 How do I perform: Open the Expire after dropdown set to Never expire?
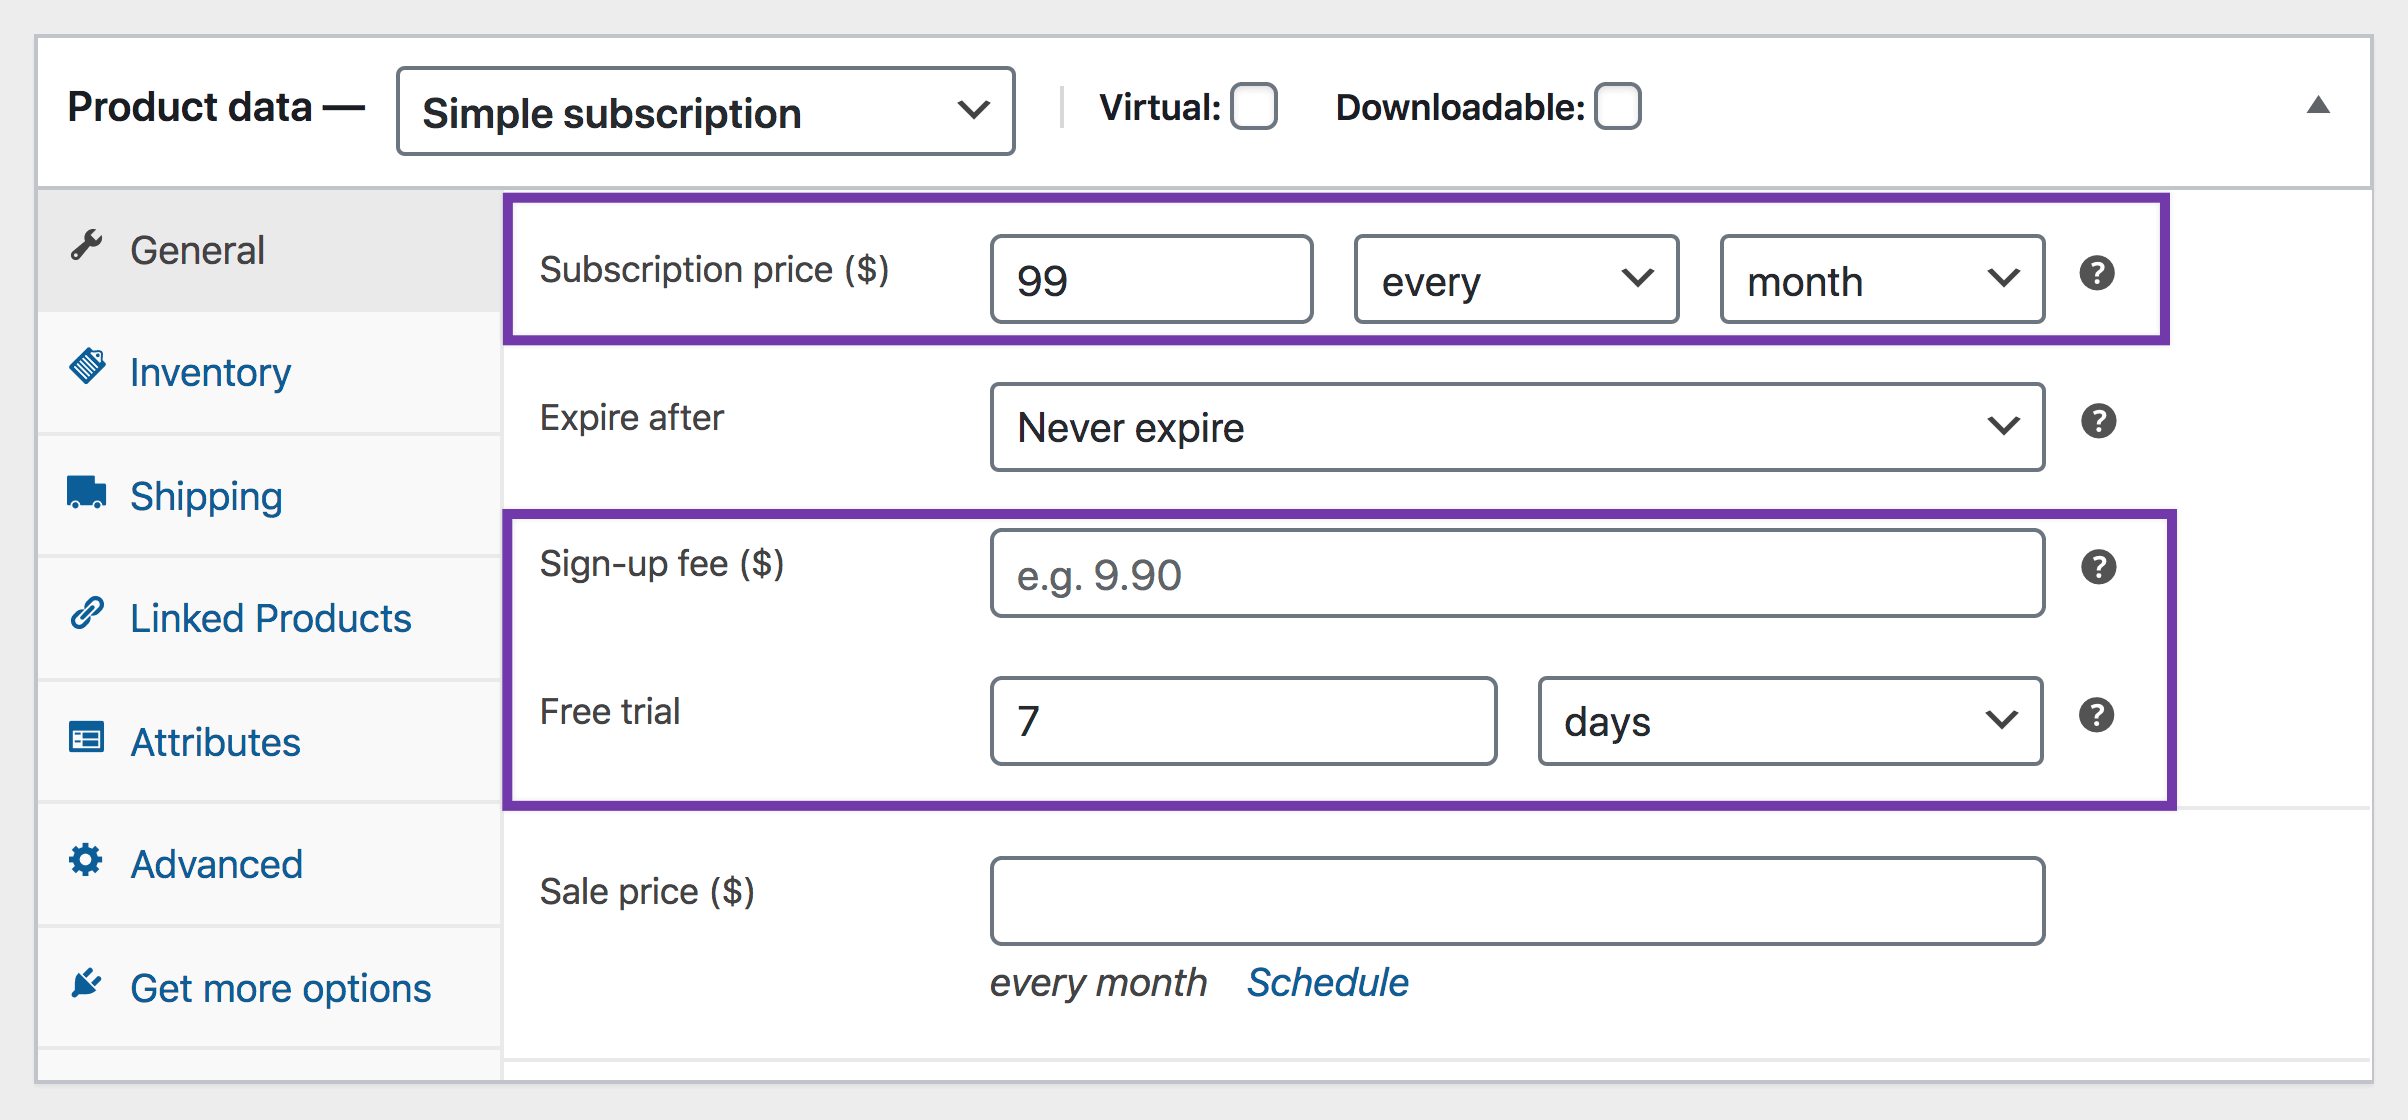(1516, 428)
